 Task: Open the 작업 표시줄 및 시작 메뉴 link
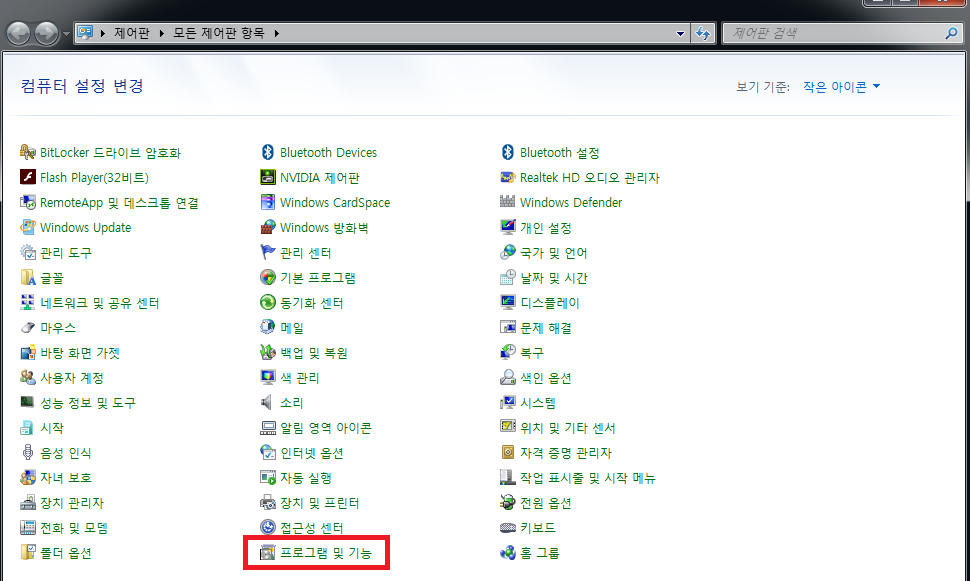coord(588,478)
